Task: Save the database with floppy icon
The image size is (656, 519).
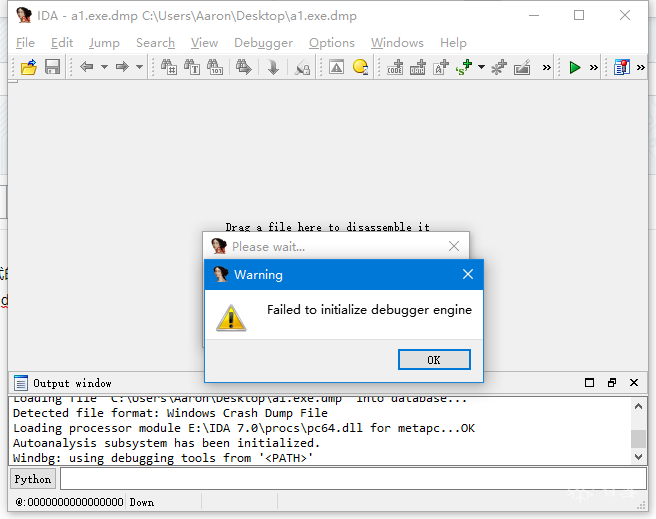Action: click(52, 67)
